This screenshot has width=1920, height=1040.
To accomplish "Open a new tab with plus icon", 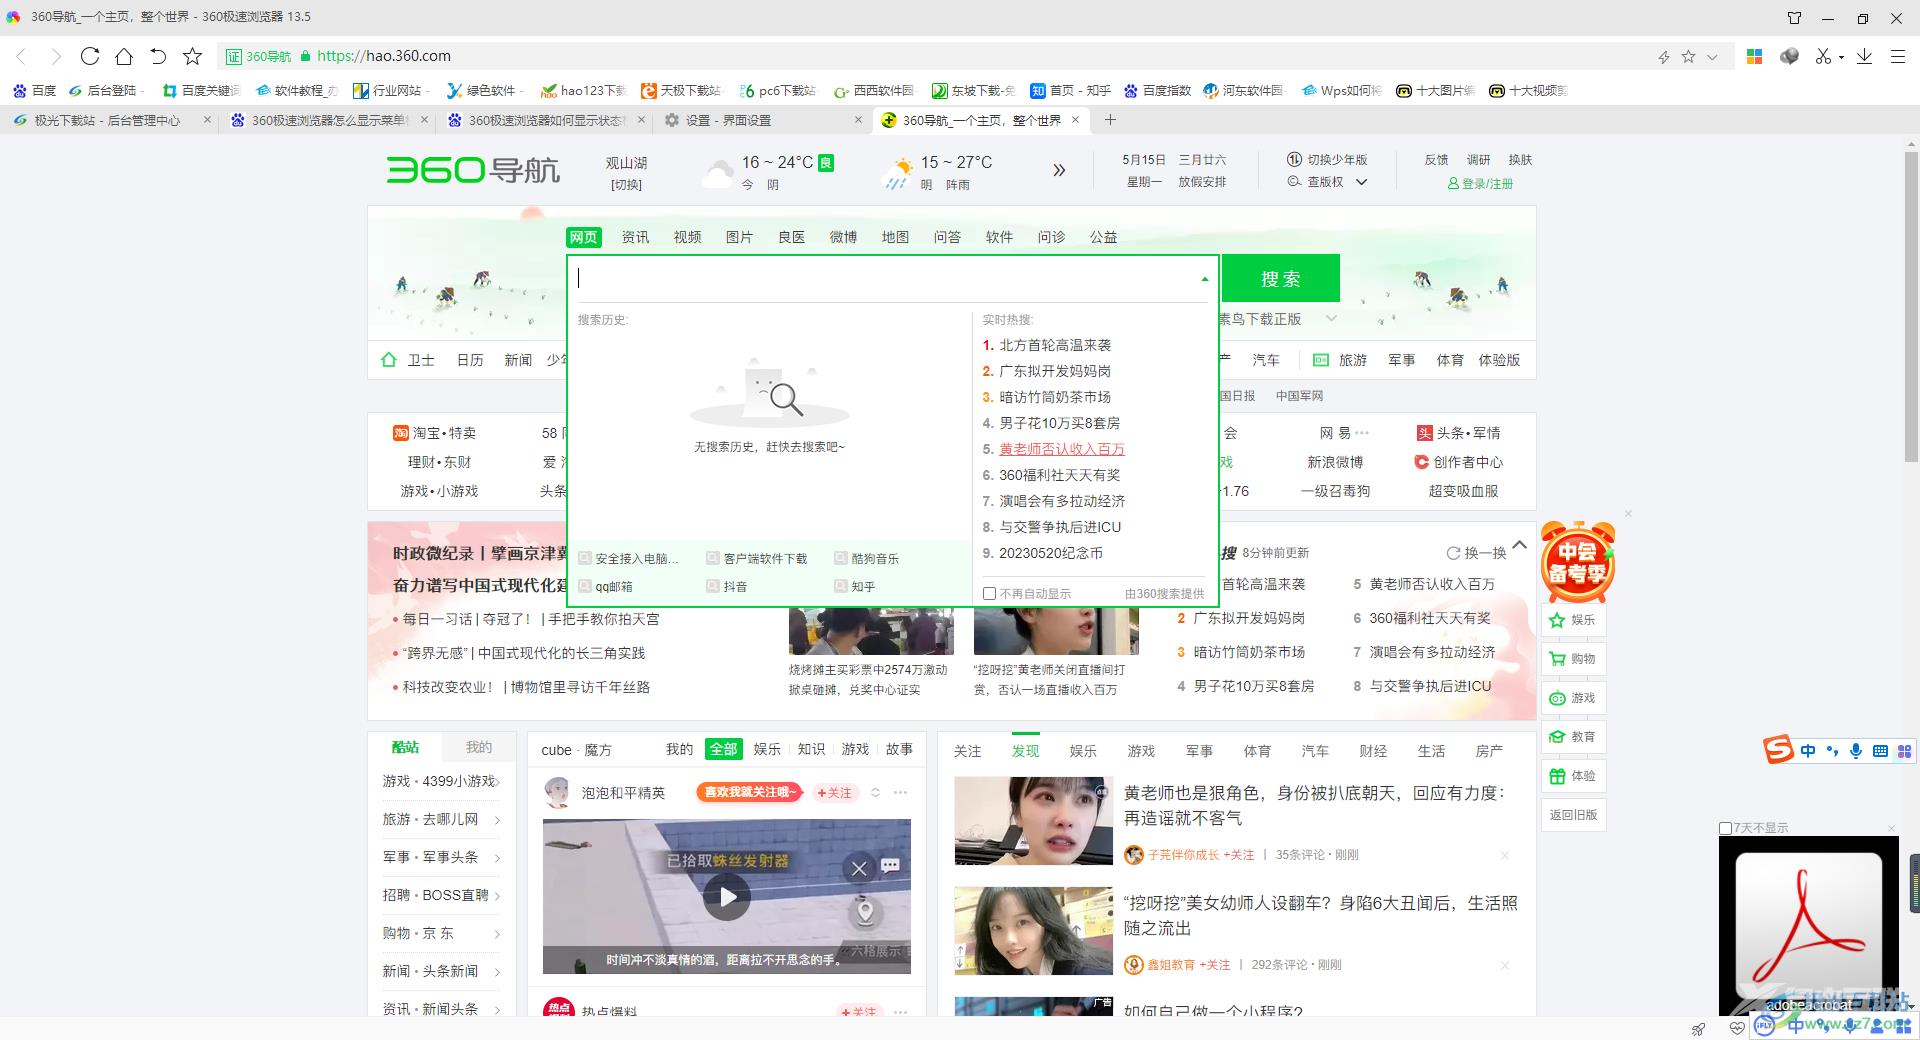I will click(1110, 120).
